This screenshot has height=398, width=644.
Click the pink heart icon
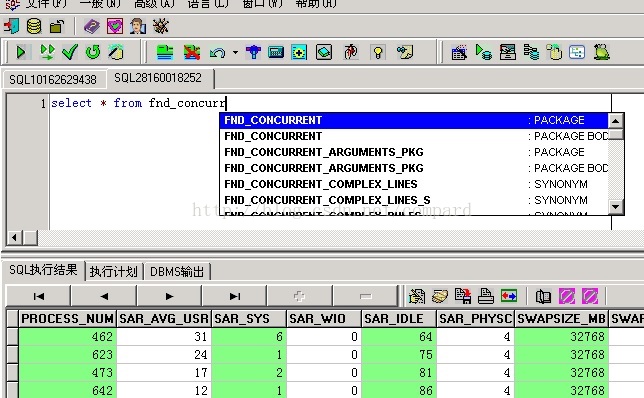(115, 26)
